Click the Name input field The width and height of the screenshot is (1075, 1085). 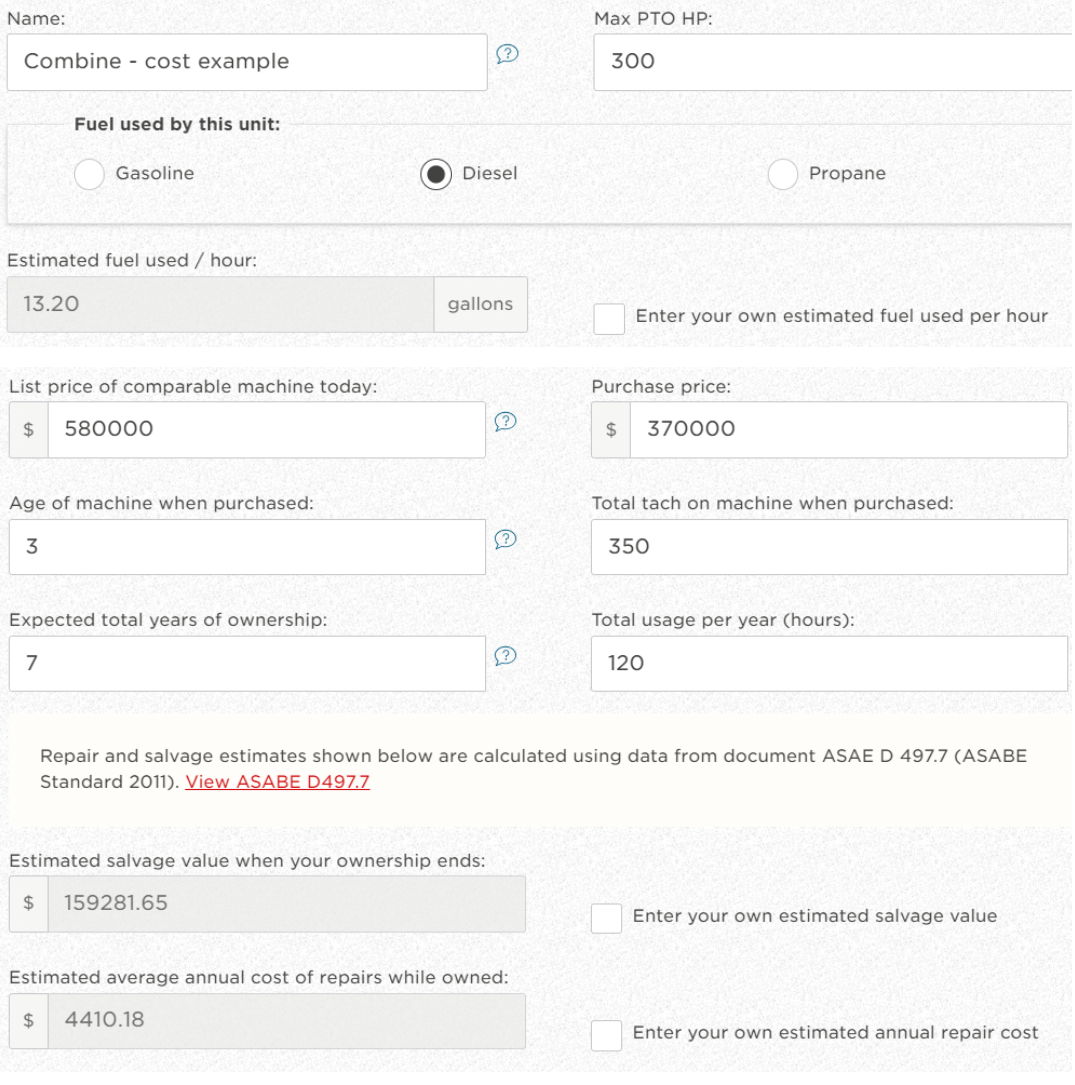pyautogui.click(x=247, y=62)
